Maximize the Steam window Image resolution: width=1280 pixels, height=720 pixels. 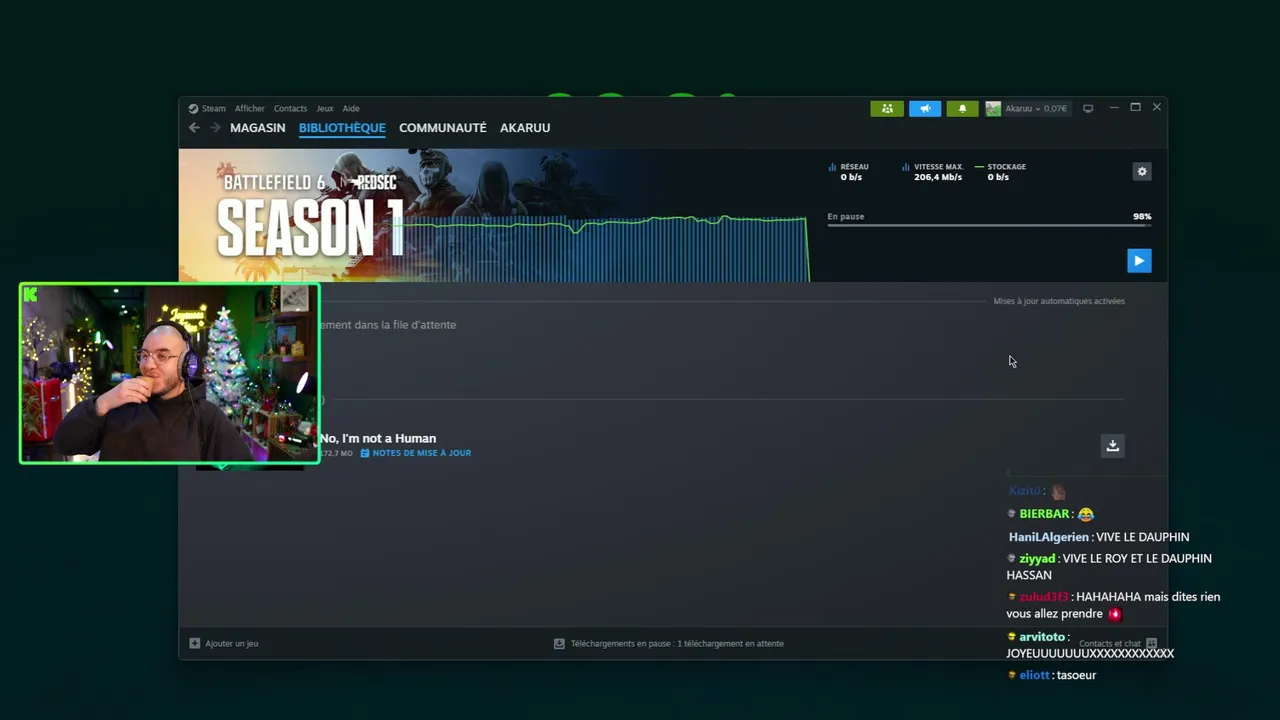[1135, 107]
